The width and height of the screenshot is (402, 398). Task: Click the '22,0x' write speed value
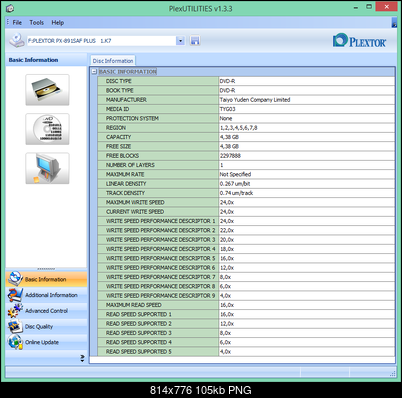[227, 230]
